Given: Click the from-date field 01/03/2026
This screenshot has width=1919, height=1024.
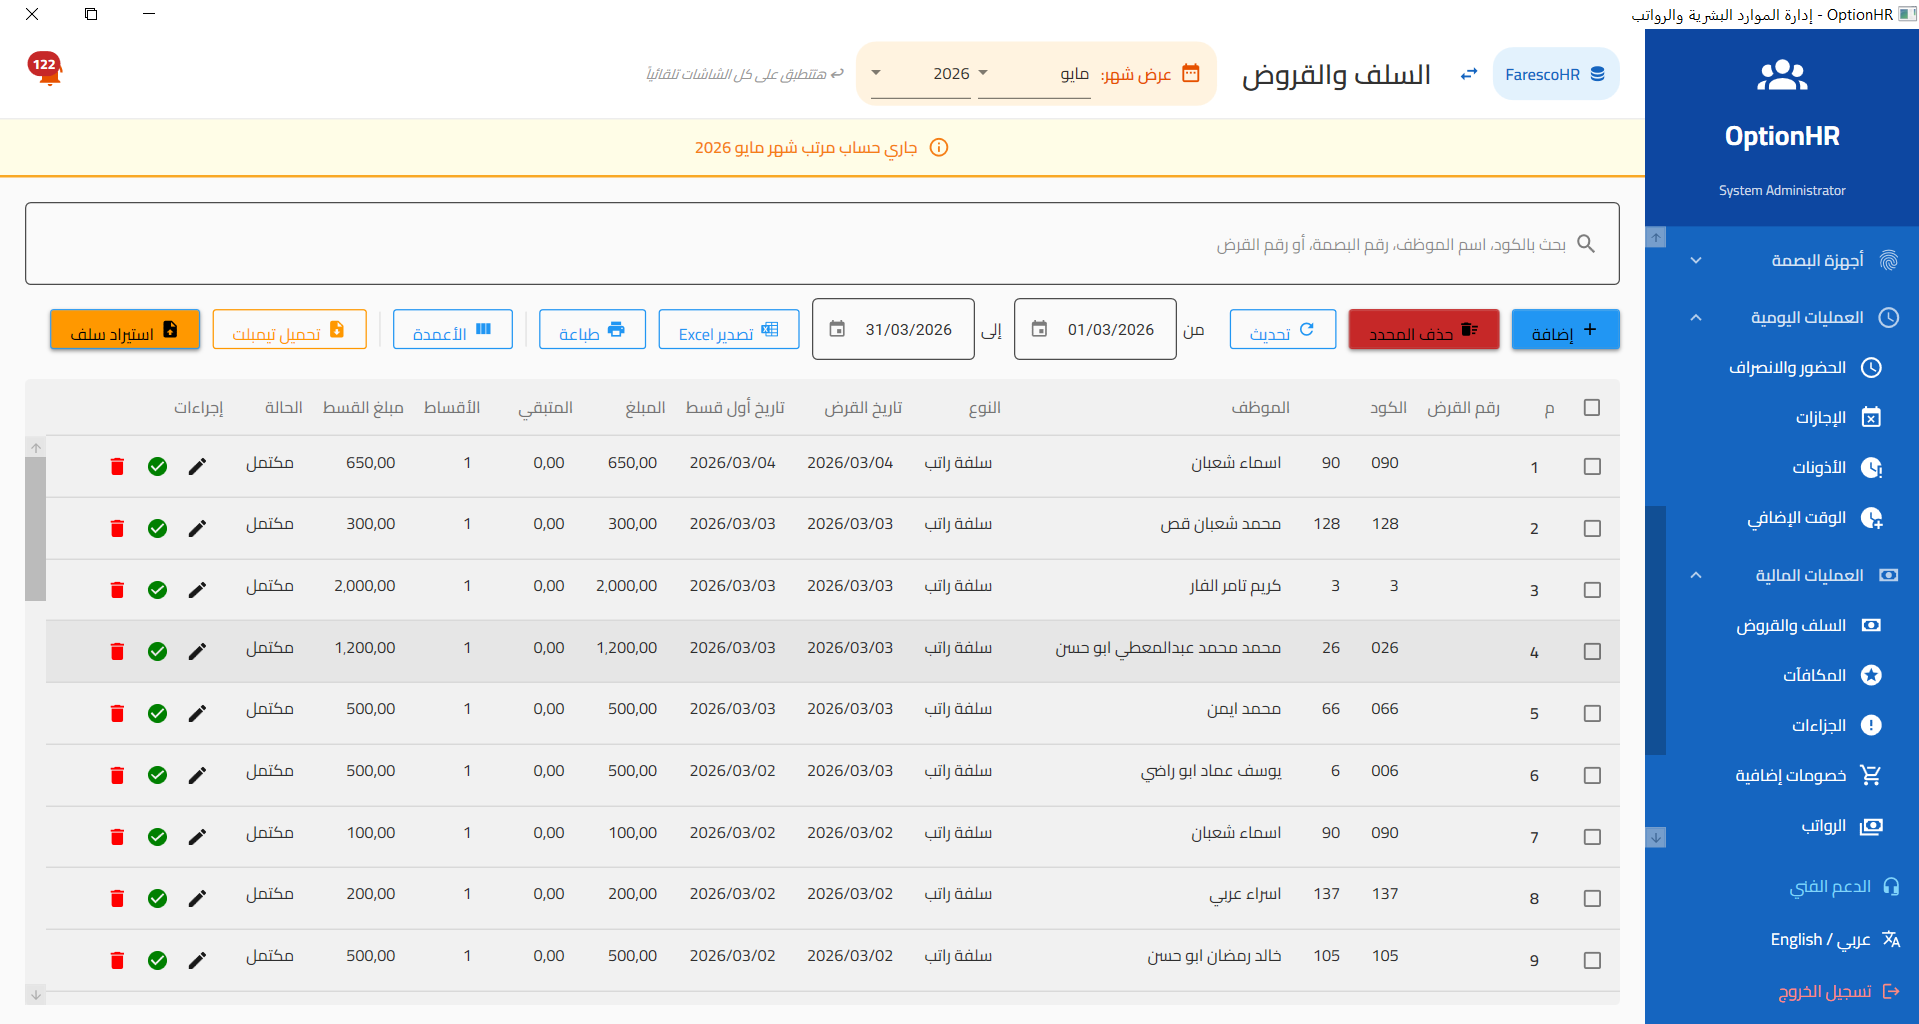Looking at the screenshot, I should (1095, 329).
